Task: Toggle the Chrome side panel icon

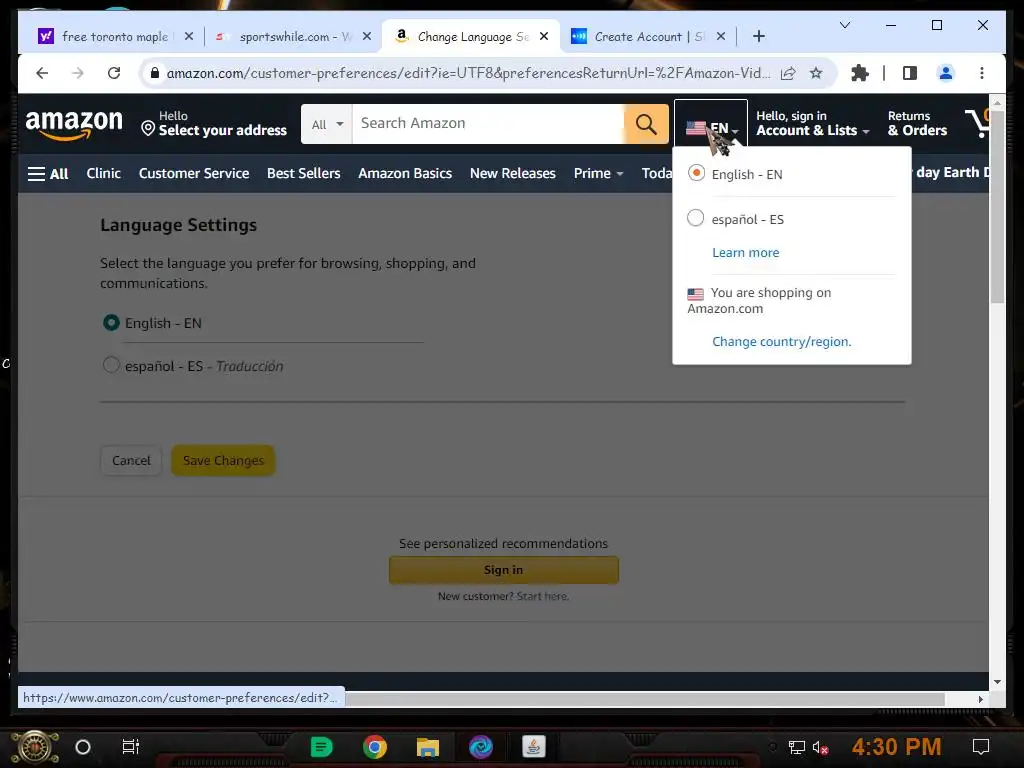Action: click(910, 73)
